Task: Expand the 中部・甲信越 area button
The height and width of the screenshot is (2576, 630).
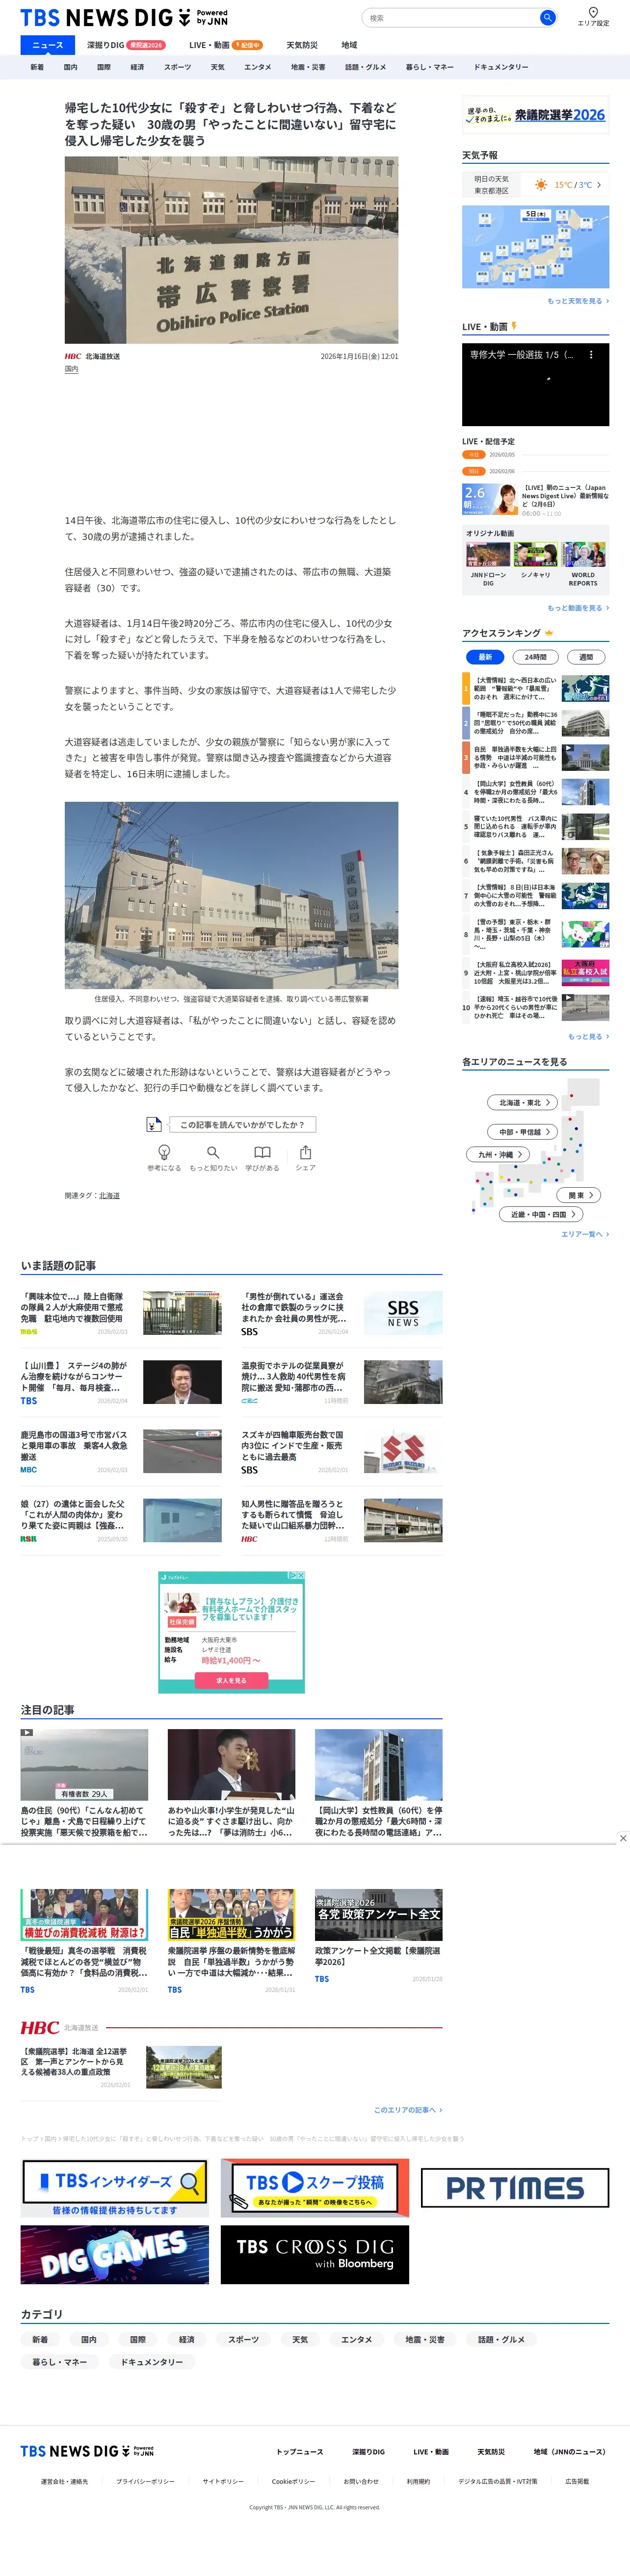Action: (523, 1131)
